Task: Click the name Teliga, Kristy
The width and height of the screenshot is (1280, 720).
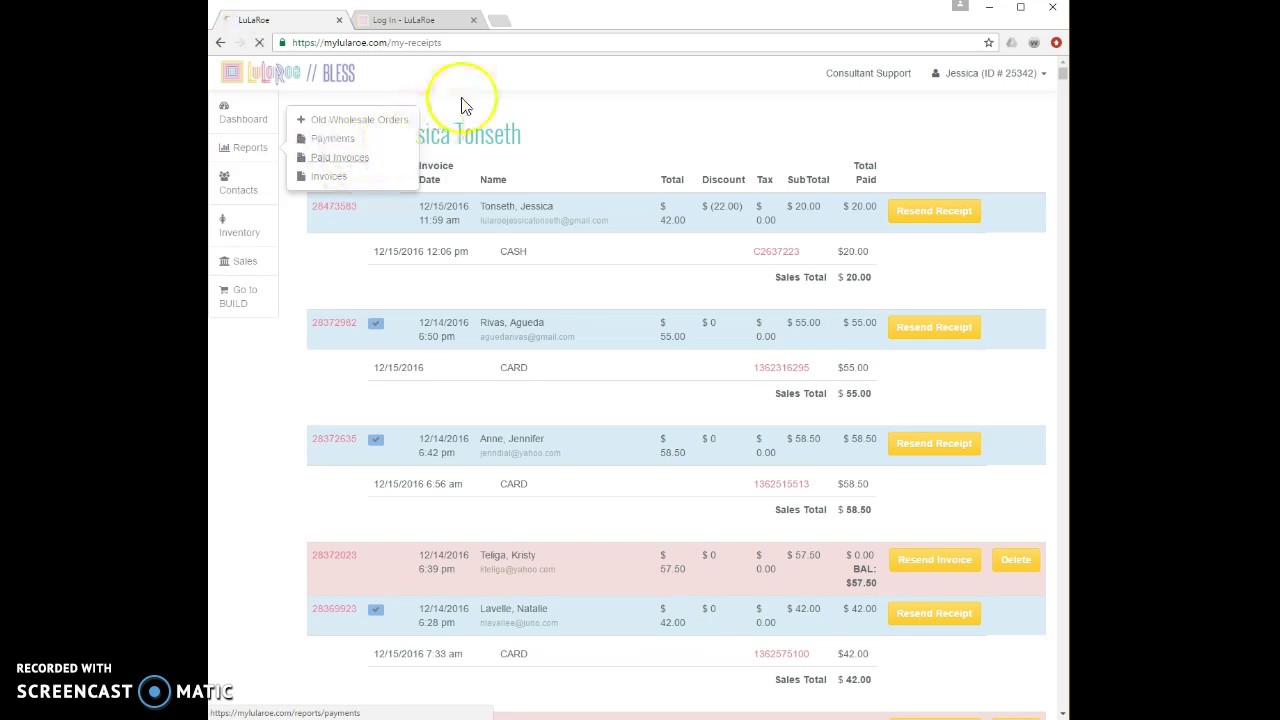Action: tap(507, 555)
